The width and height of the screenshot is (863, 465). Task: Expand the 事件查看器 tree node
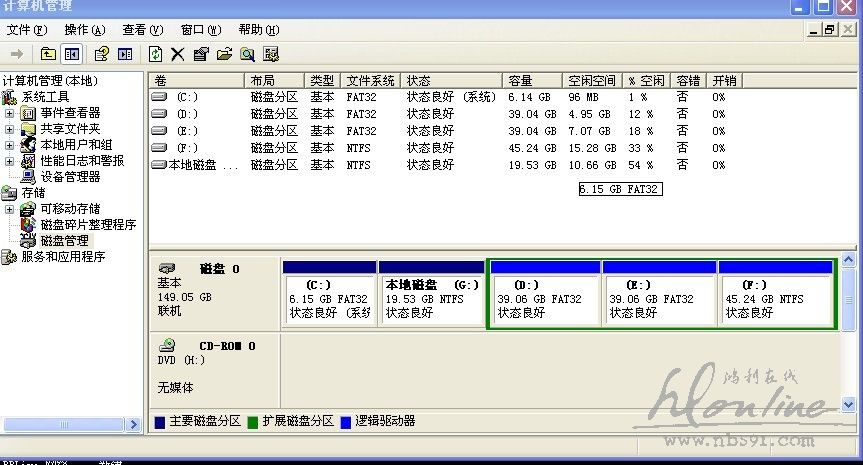tap(10, 113)
